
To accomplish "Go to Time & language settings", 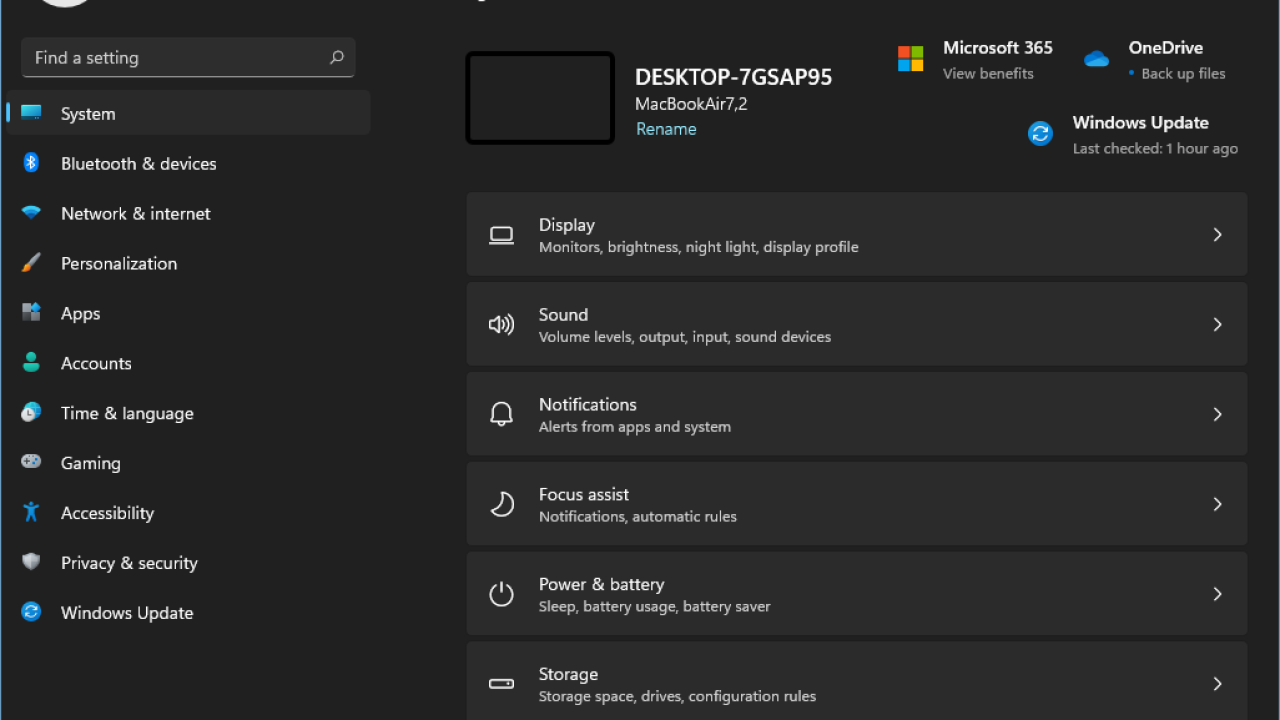I will pos(127,413).
